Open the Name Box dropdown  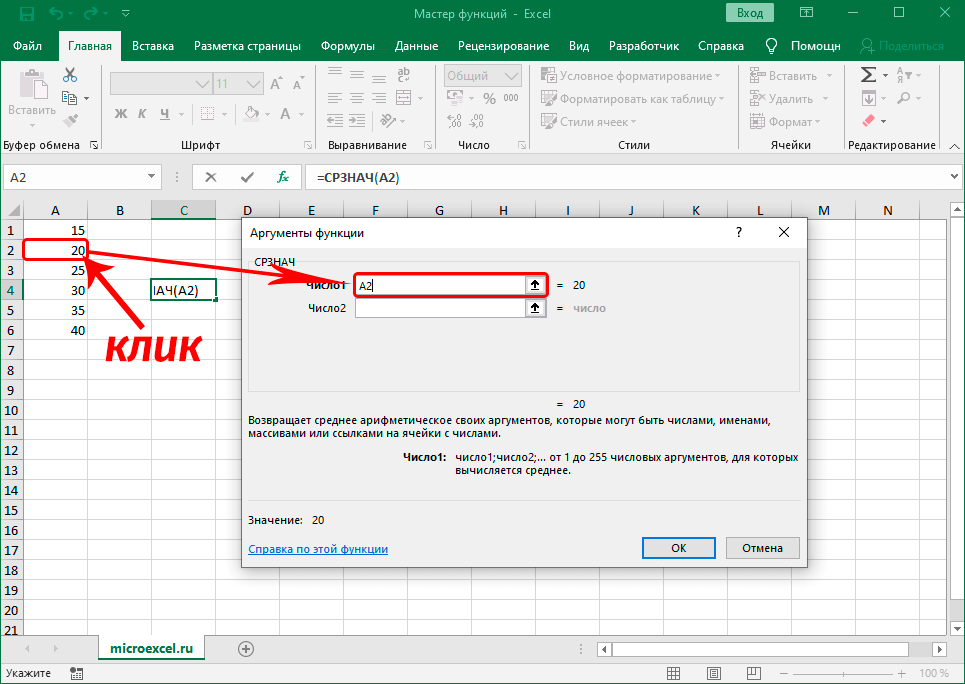pyautogui.click(x=153, y=177)
